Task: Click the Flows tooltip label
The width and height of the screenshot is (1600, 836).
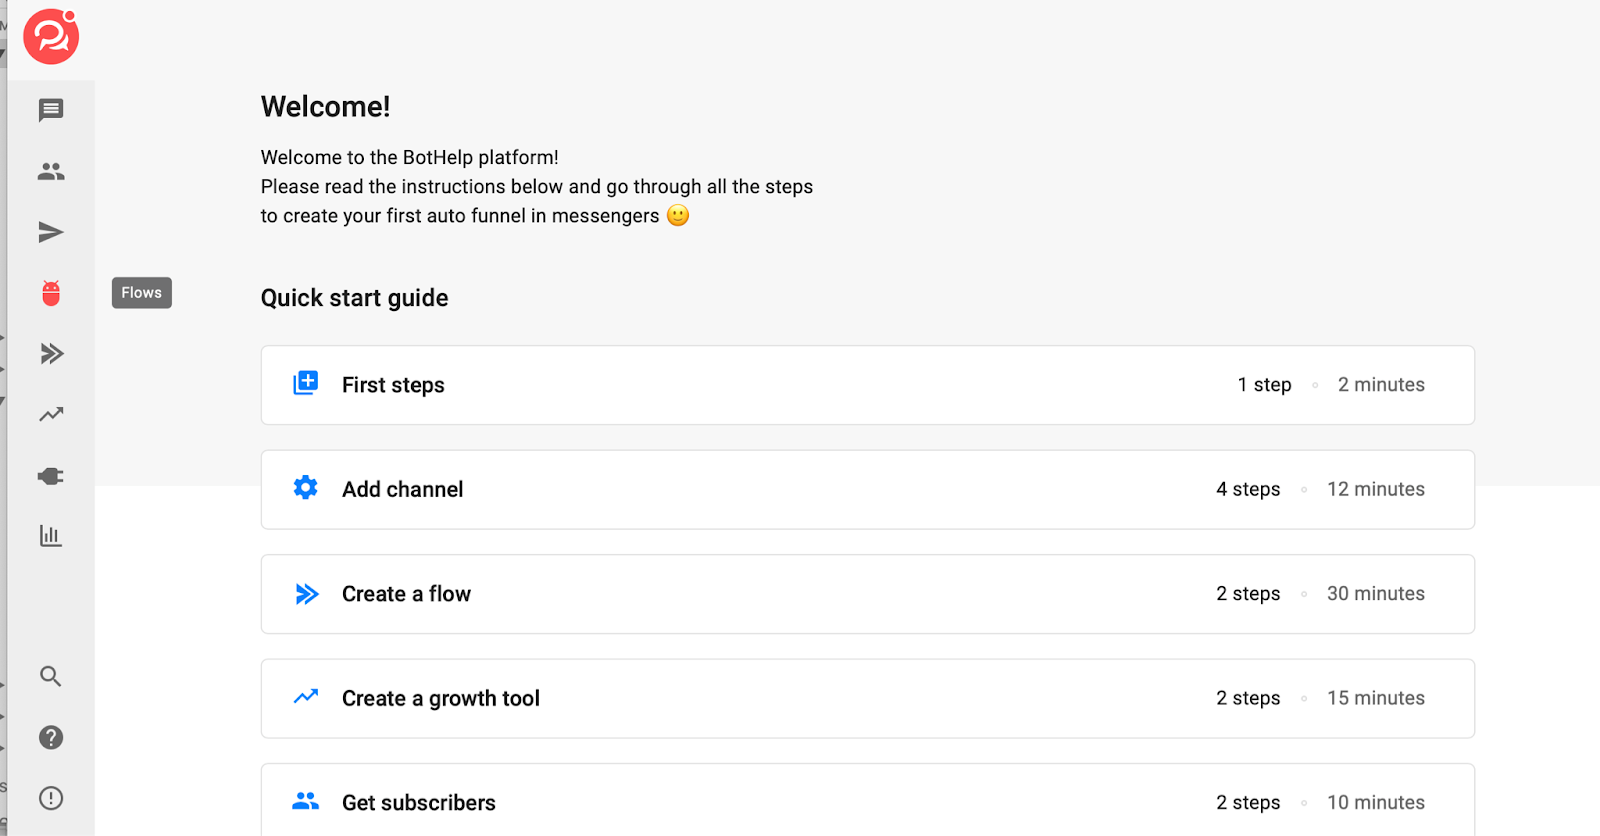Action: [x=142, y=293]
